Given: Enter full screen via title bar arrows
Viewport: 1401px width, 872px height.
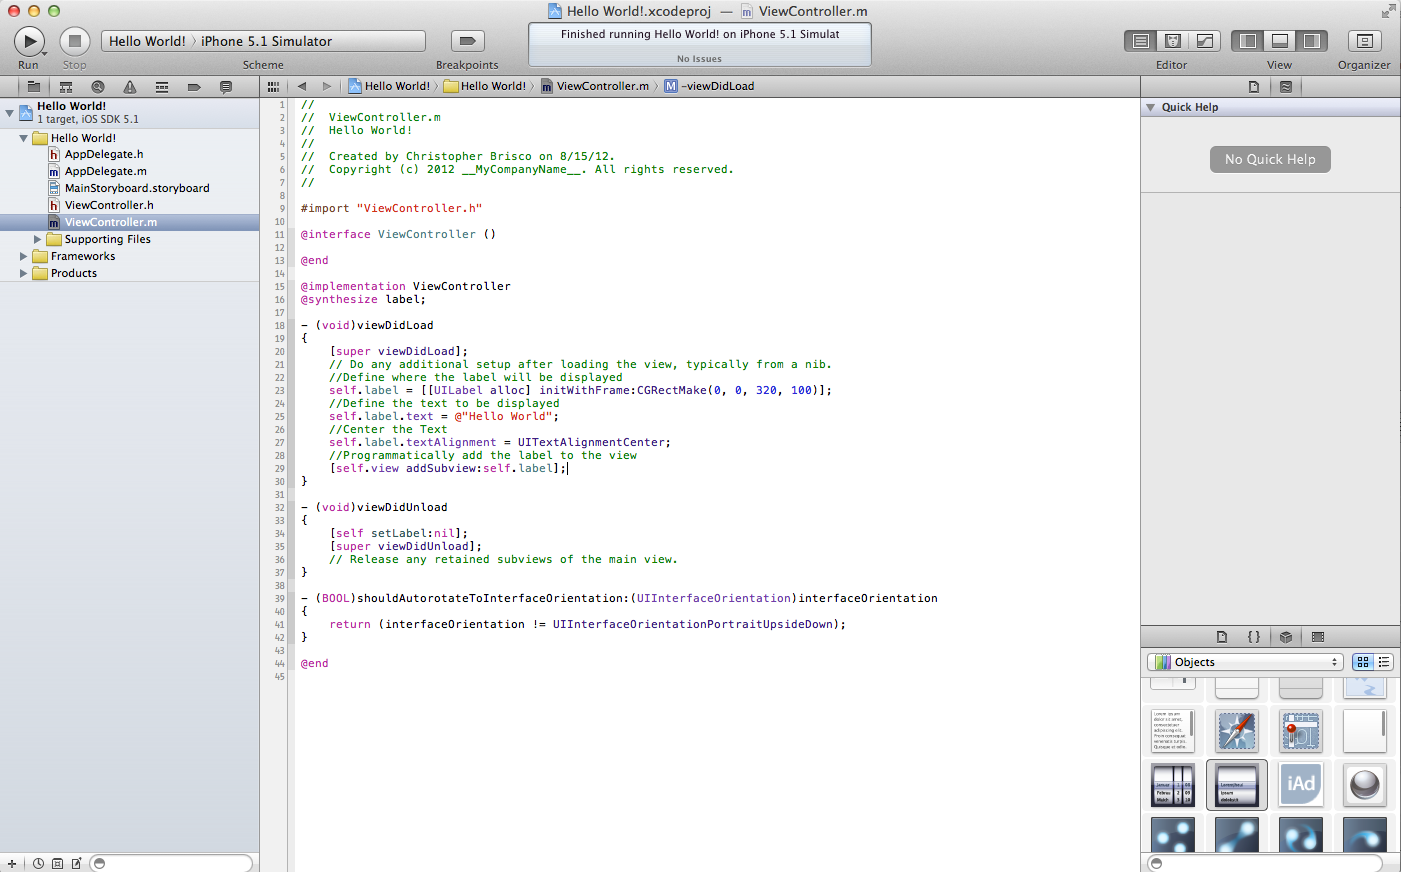Looking at the screenshot, I should coord(1388,11).
